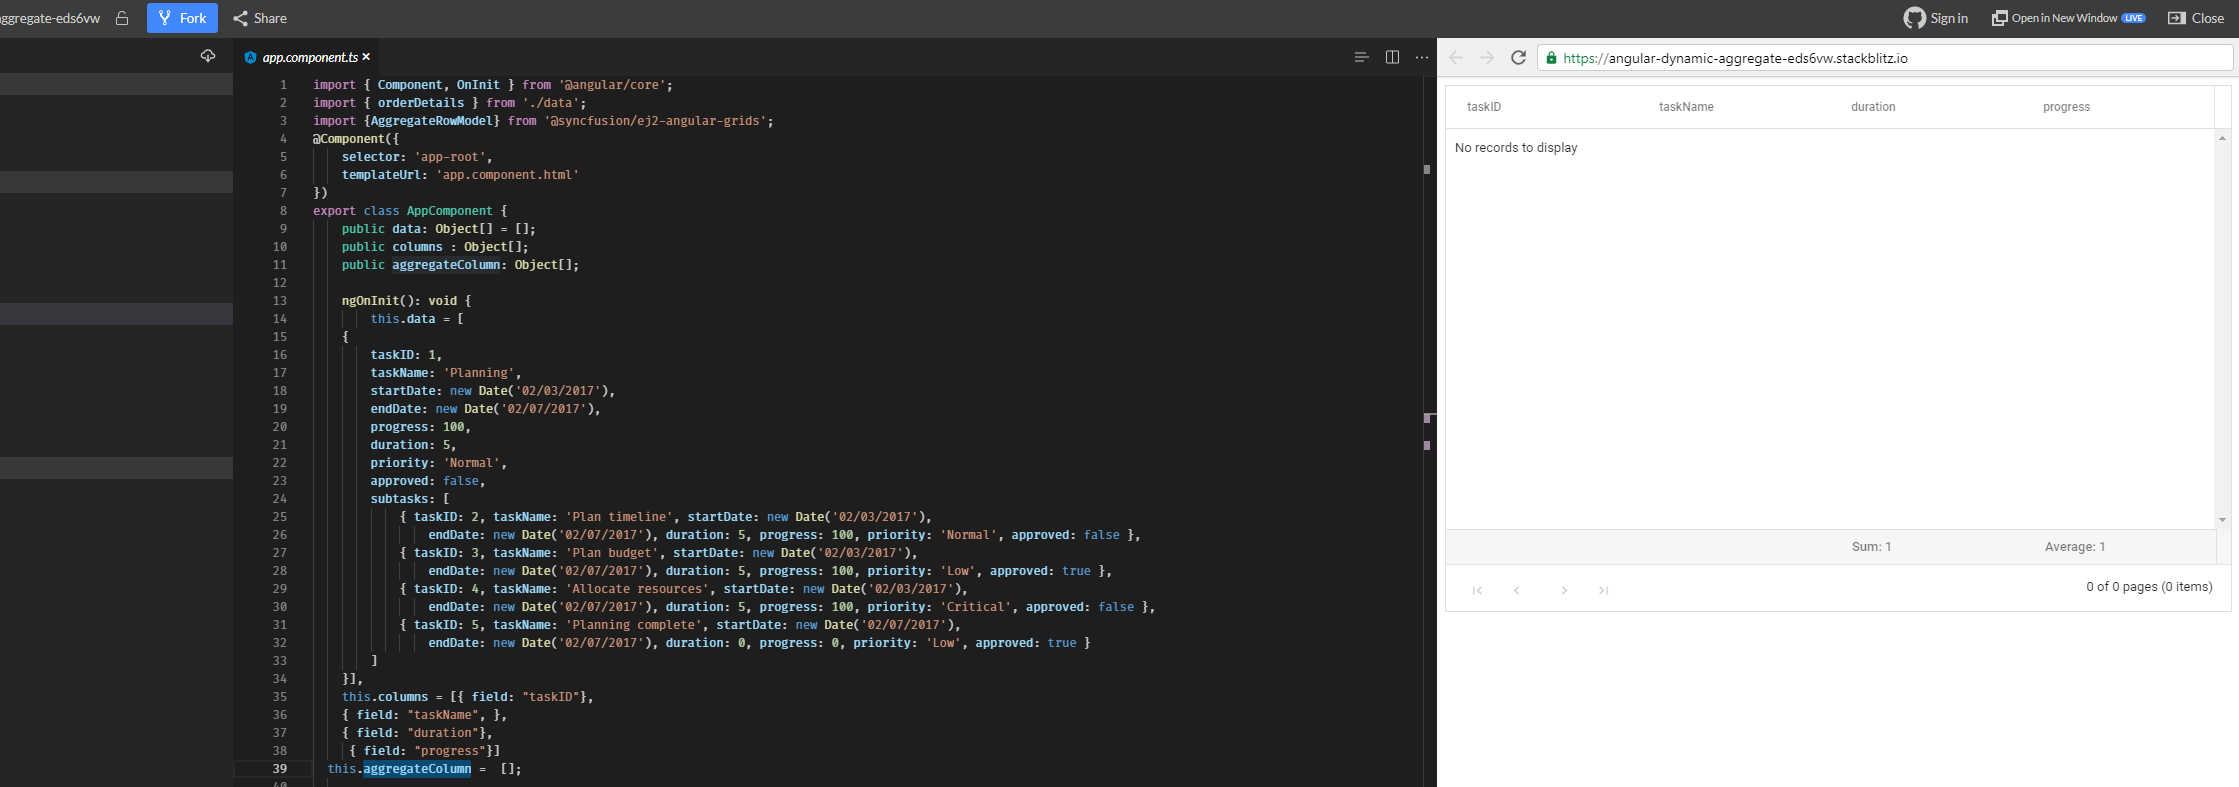This screenshot has width=2239, height=787.
Task: Click 'No records to display' text
Action: click(x=1516, y=147)
